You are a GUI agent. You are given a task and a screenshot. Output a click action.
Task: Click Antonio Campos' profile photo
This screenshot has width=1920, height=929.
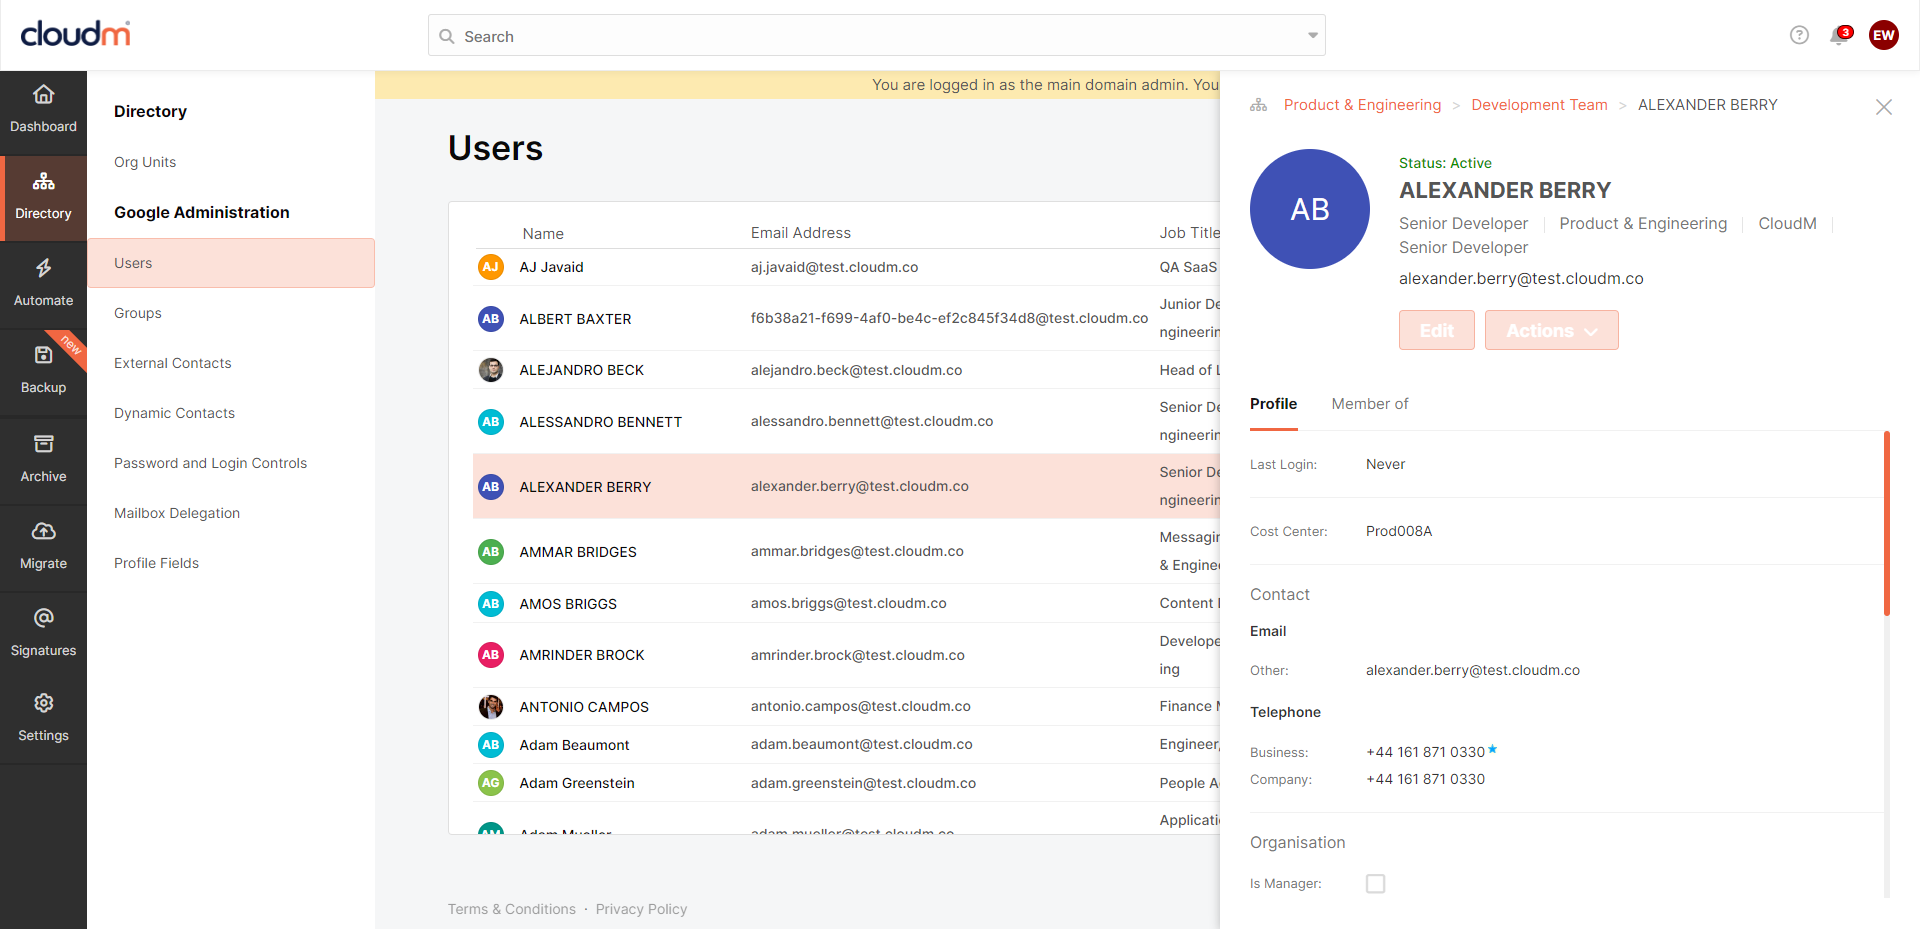coord(490,707)
